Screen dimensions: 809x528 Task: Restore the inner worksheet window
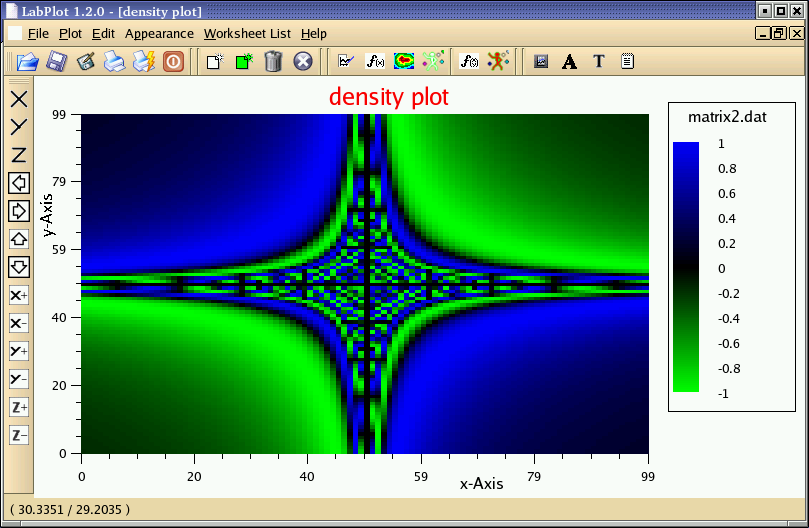pos(779,34)
